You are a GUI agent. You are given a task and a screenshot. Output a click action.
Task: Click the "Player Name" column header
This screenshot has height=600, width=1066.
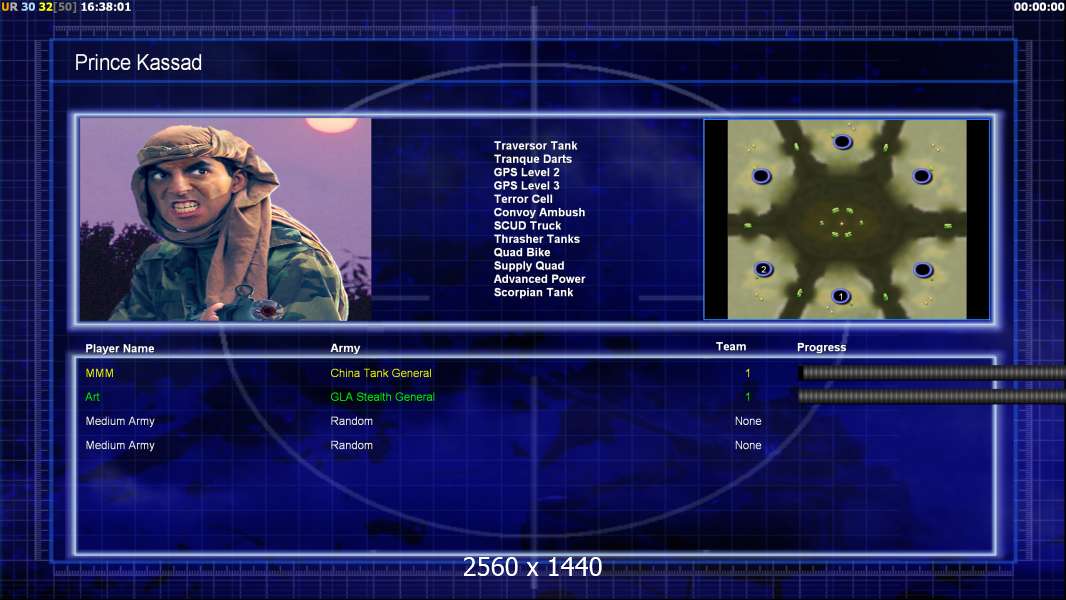coord(120,349)
